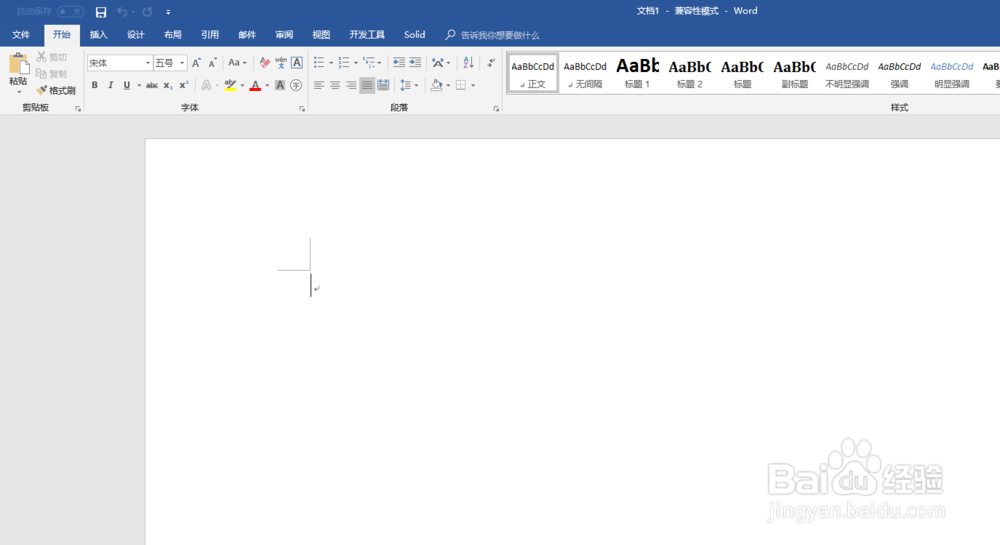This screenshot has width=1000, height=545.
Task: Click the shading paint bucket icon
Action: click(437, 85)
